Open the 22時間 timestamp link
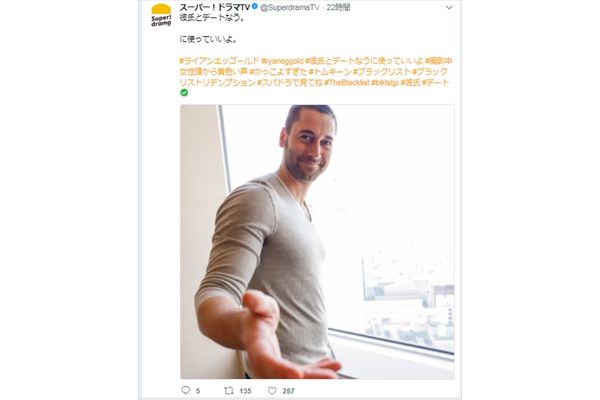The height and width of the screenshot is (400, 600). [x=338, y=8]
